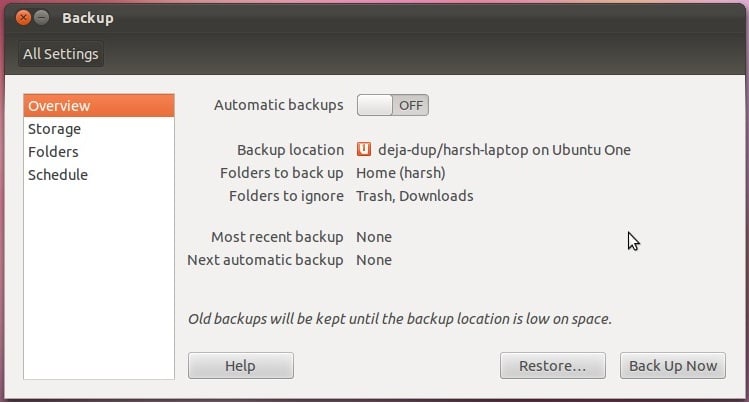This screenshot has width=749, height=403.
Task: Open the Schedule section in the sidebar
Action: (x=58, y=175)
